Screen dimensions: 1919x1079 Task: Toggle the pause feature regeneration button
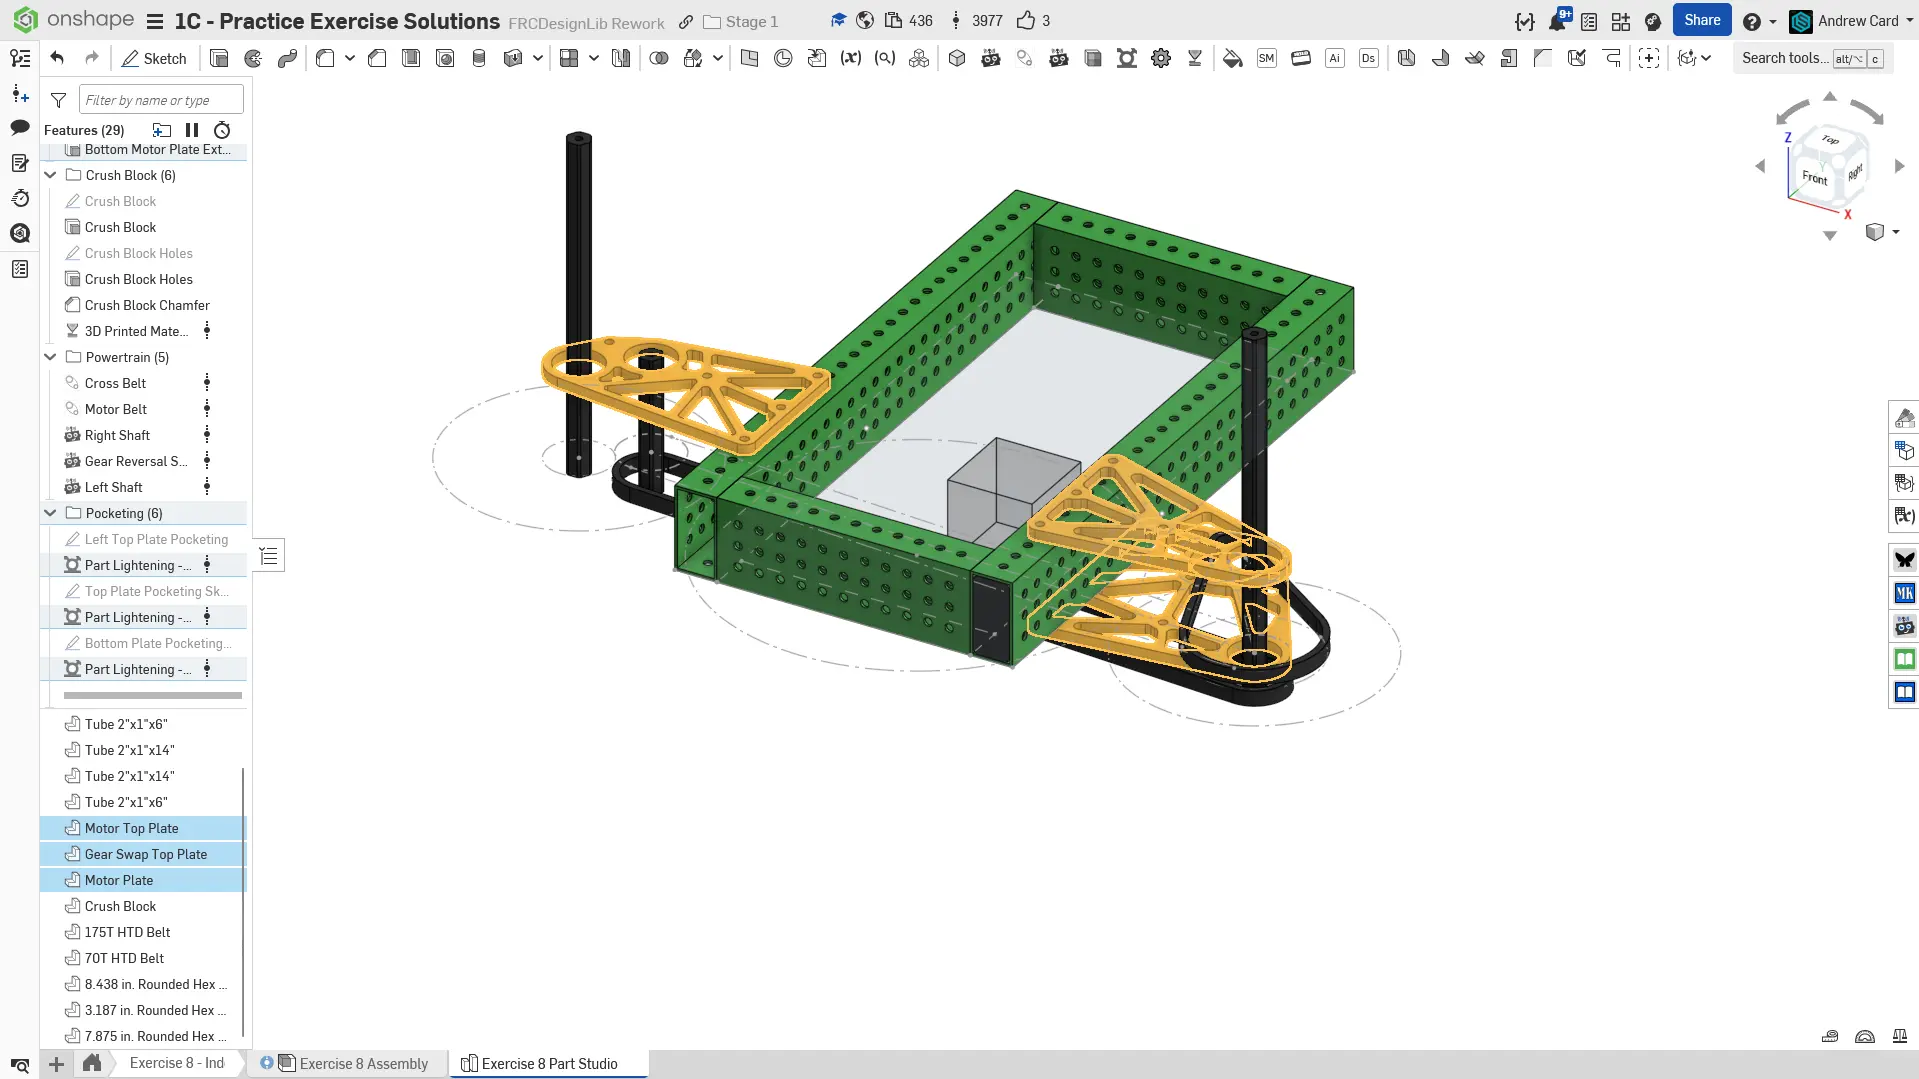click(192, 130)
